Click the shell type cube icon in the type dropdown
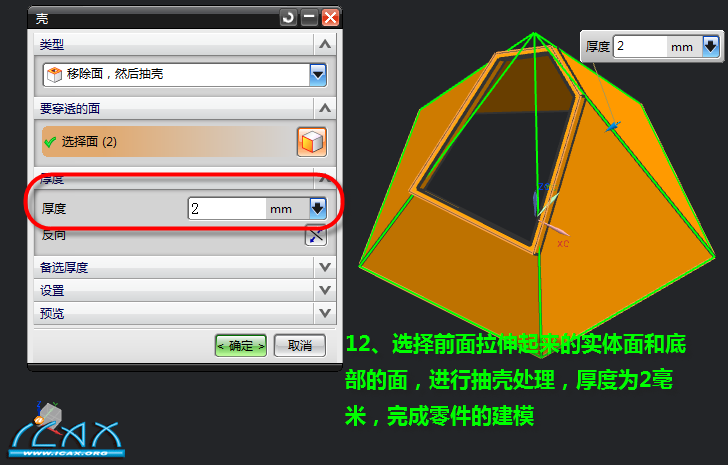Image resolution: width=728 pixels, height=465 pixels. 54,74
